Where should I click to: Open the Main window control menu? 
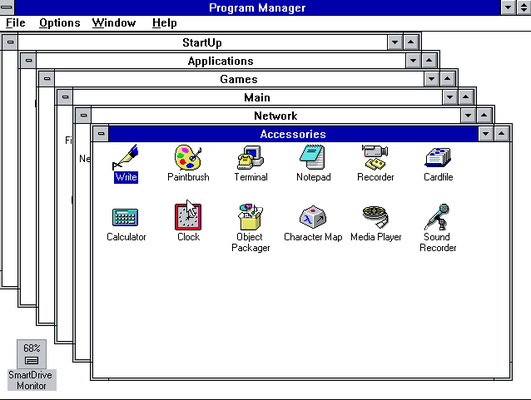65,97
